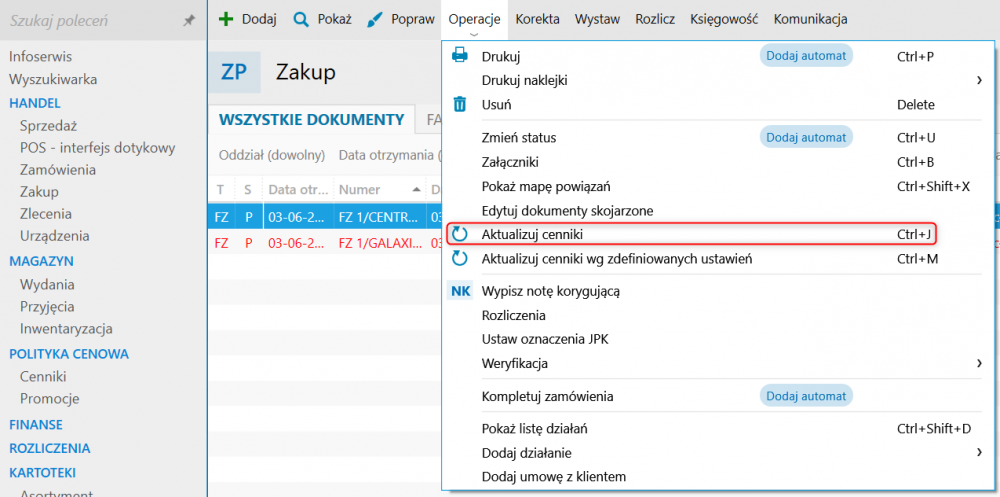
Task: Click the NK icon for correction note
Action: pos(460,291)
